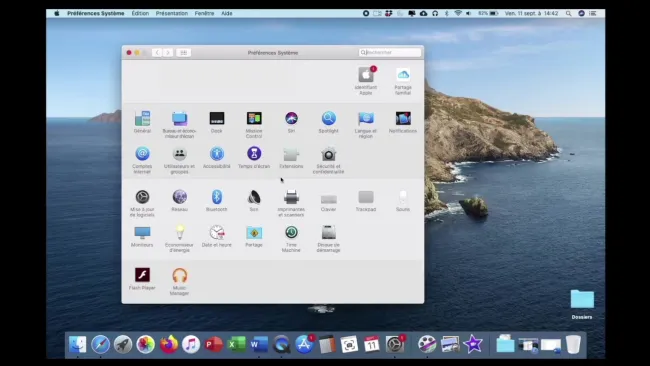
Task: Open the Extensions preferences pane
Action: (x=291, y=154)
